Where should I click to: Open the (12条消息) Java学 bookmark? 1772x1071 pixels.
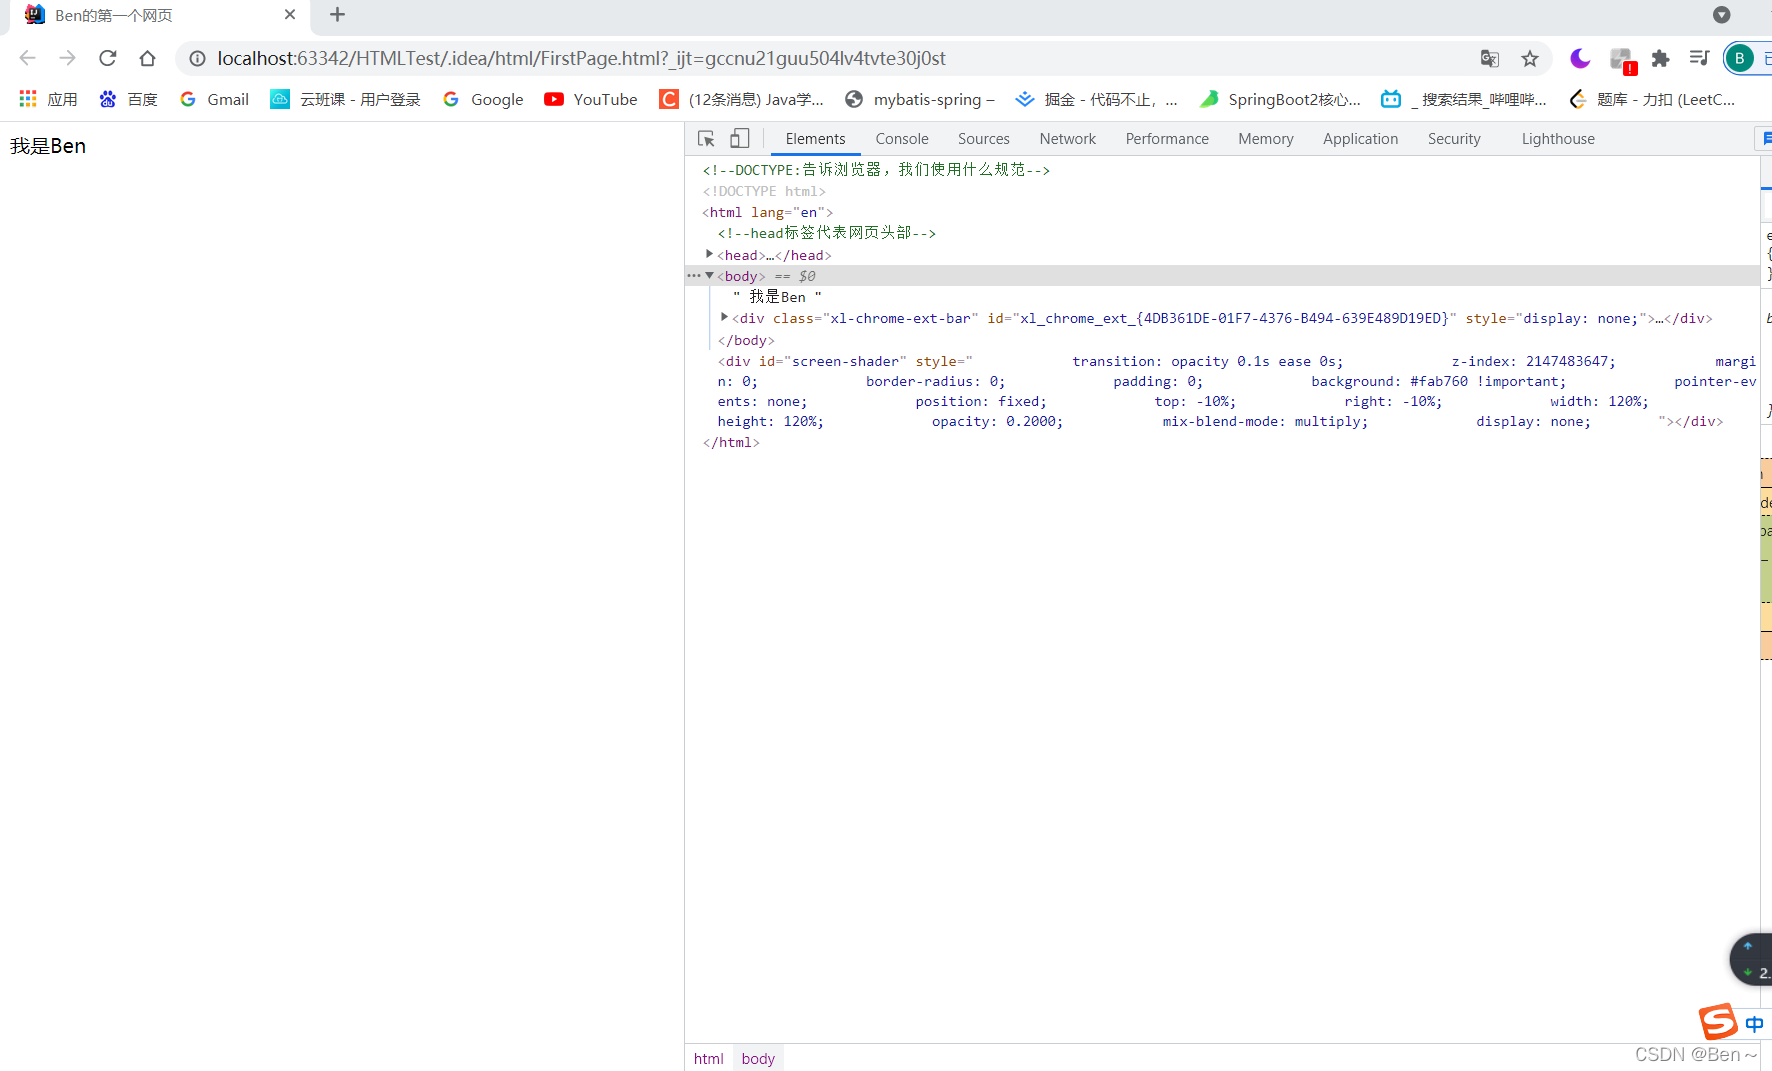tap(742, 99)
